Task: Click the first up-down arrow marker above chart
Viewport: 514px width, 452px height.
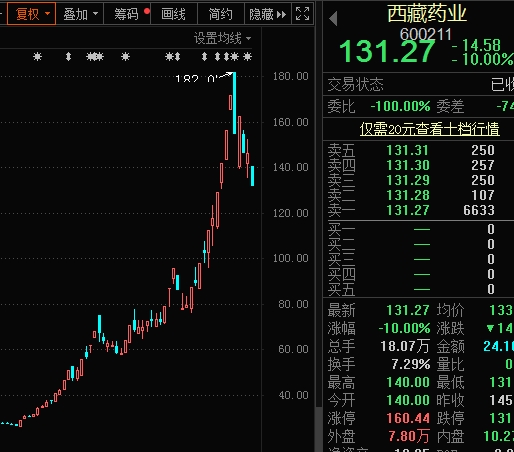Action: coord(68,57)
